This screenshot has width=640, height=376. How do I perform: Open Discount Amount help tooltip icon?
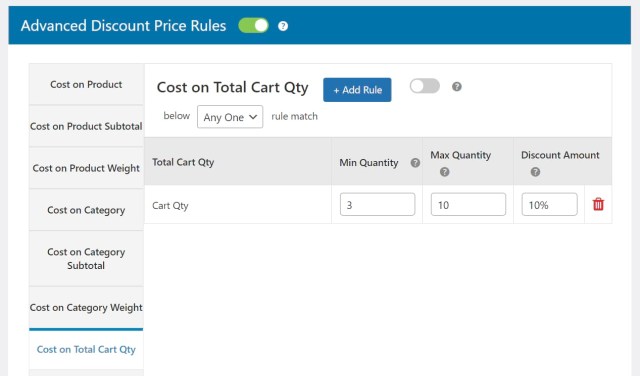[535, 172]
